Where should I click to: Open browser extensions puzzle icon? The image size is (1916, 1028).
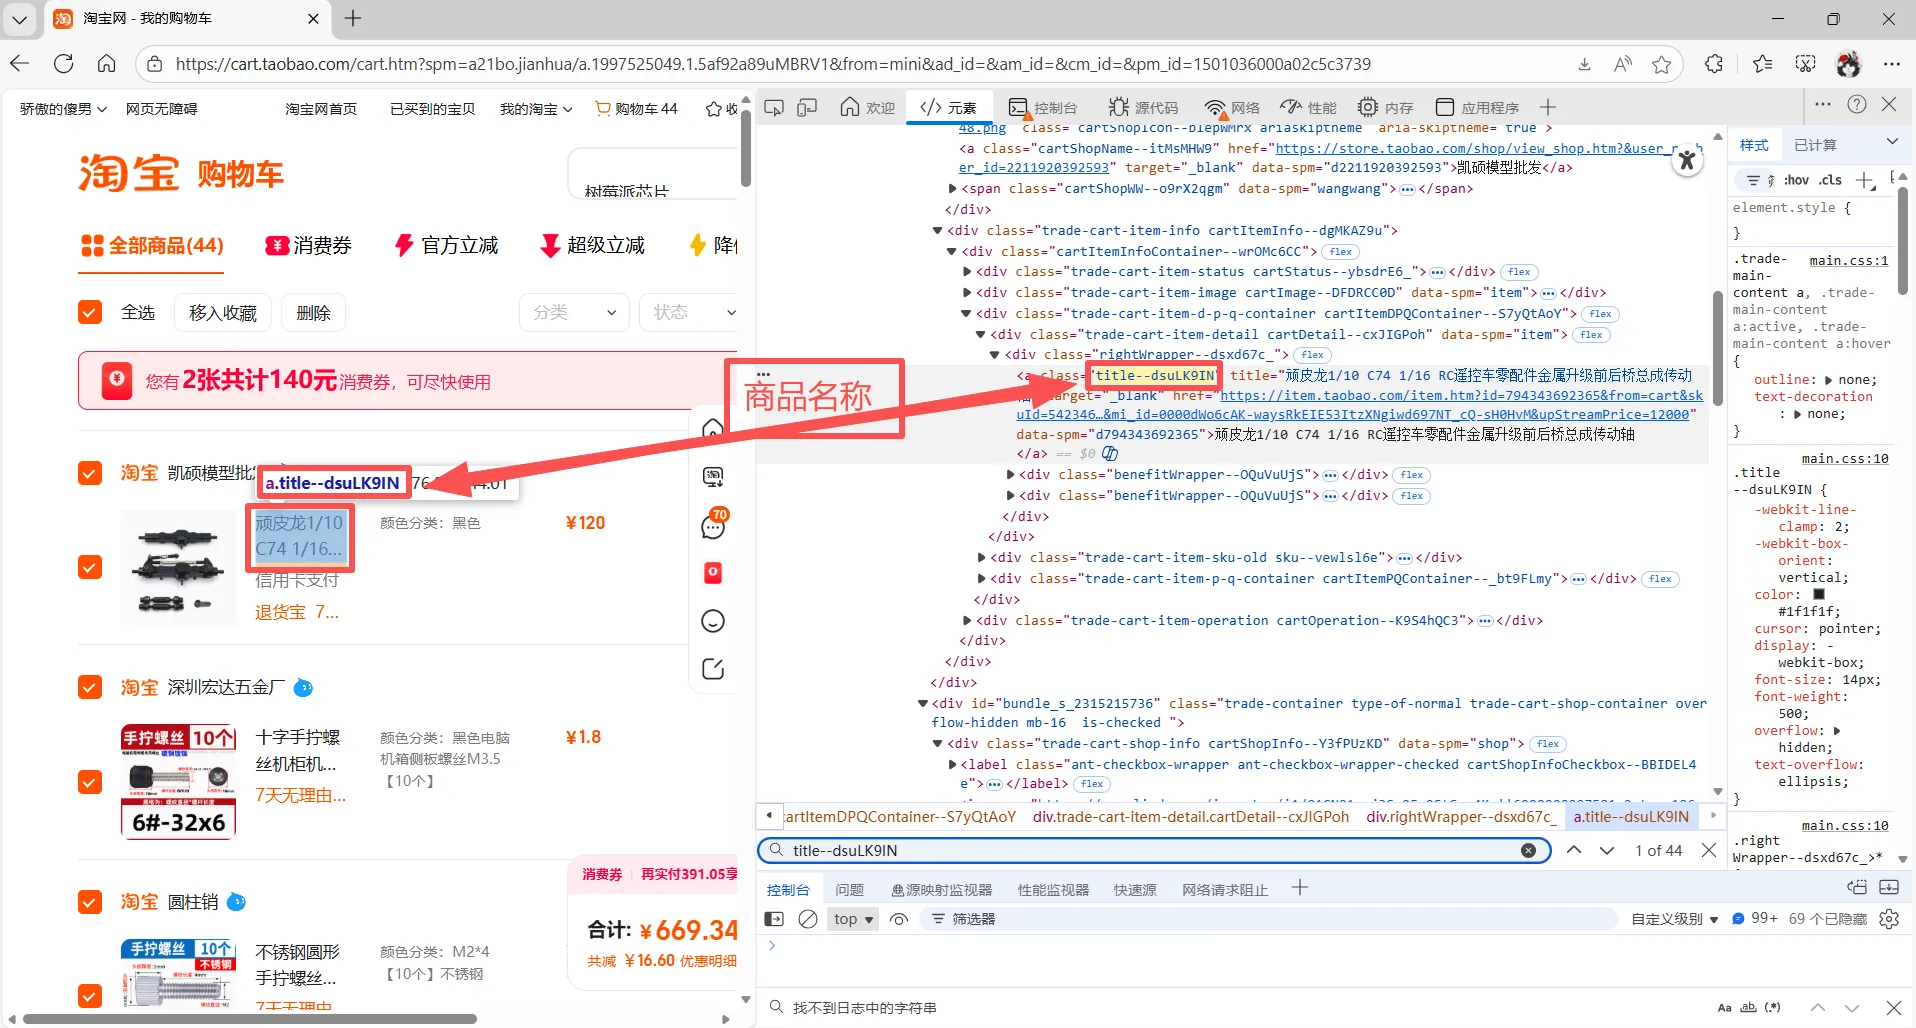1714,64
